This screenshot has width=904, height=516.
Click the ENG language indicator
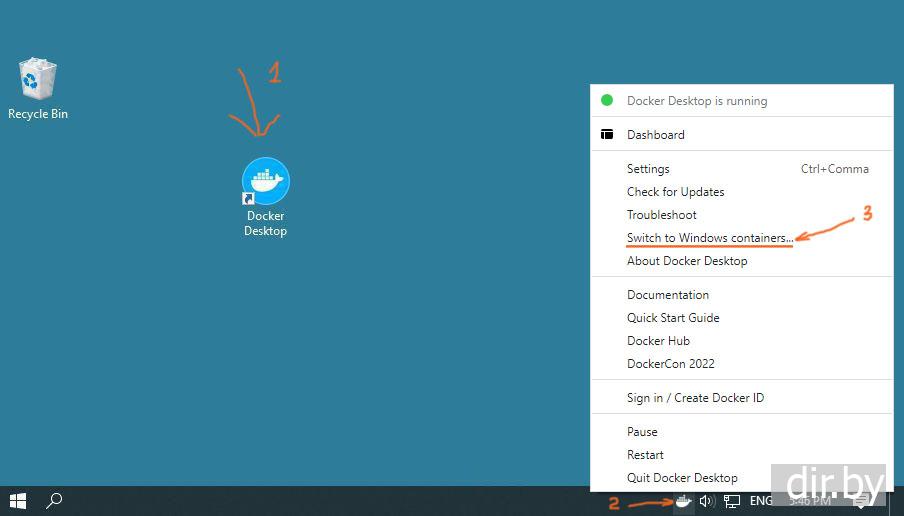(x=761, y=501)
